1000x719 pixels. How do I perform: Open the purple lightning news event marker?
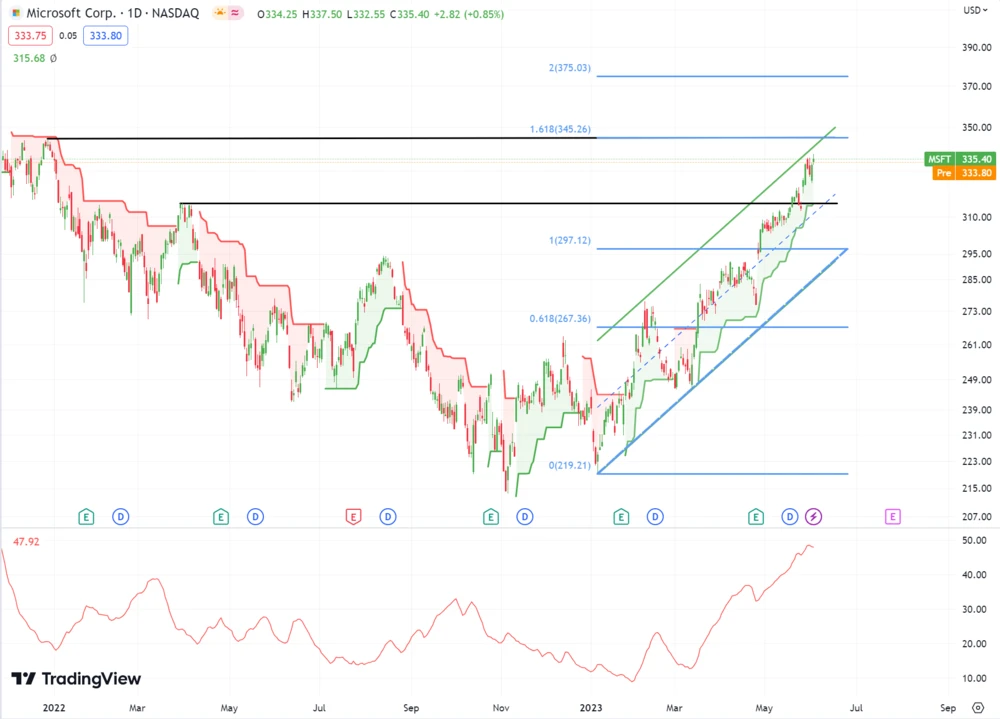click(x=814, y=517)
